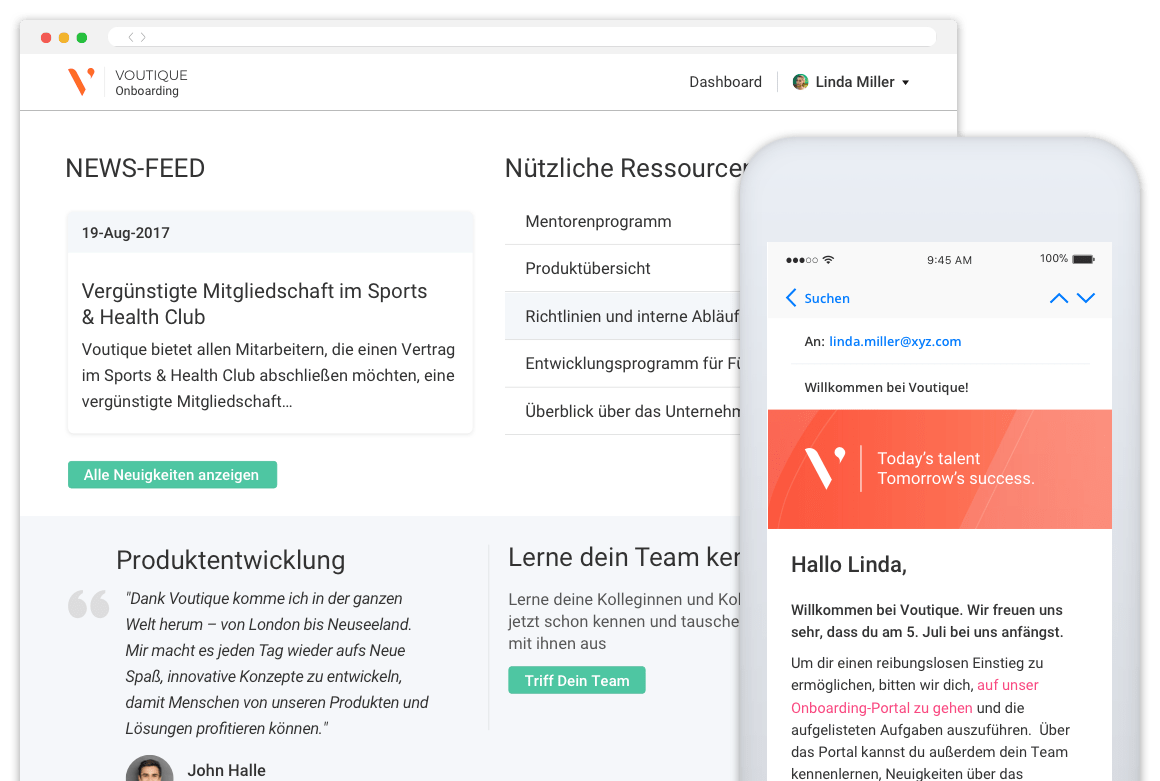Open the Dashboard menu item
Screen dimensions: 1160x781
tap(725, 82)
